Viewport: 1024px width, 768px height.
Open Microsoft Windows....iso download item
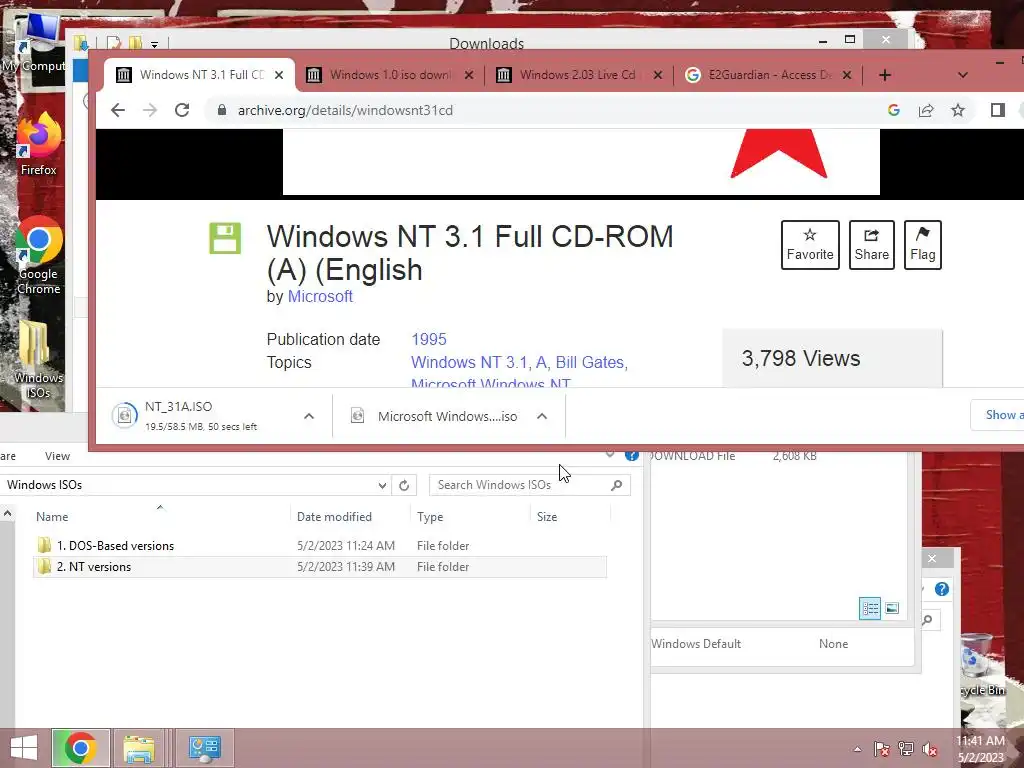click(436, 416)
